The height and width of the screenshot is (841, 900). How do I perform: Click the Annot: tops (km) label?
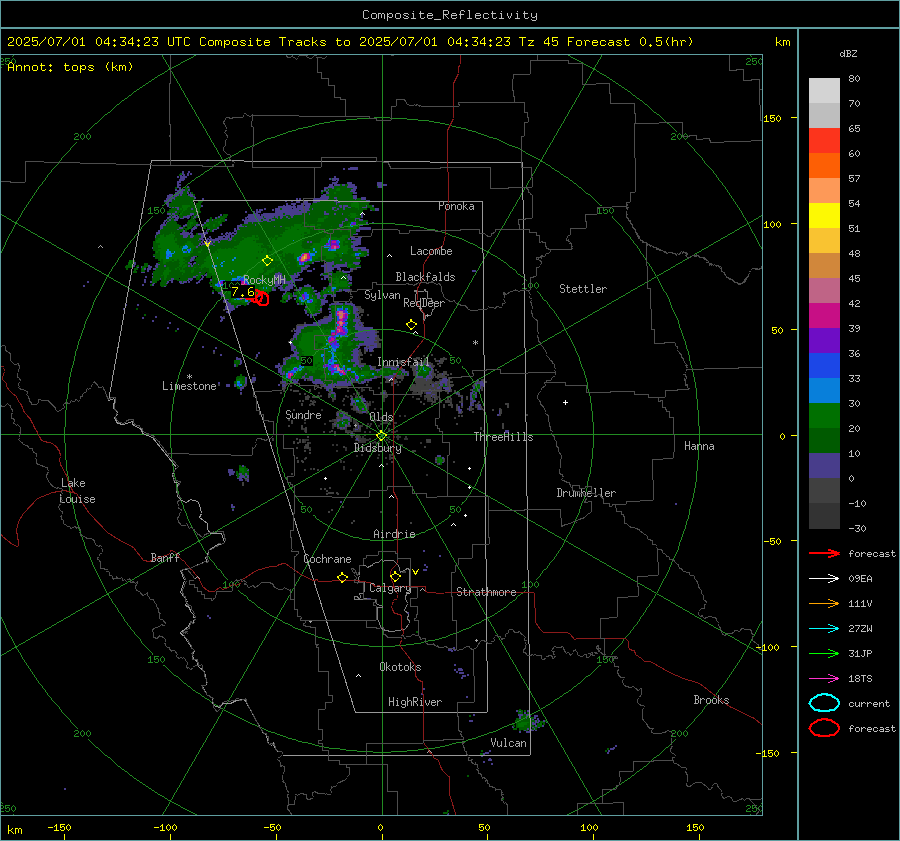pos(70,67)
